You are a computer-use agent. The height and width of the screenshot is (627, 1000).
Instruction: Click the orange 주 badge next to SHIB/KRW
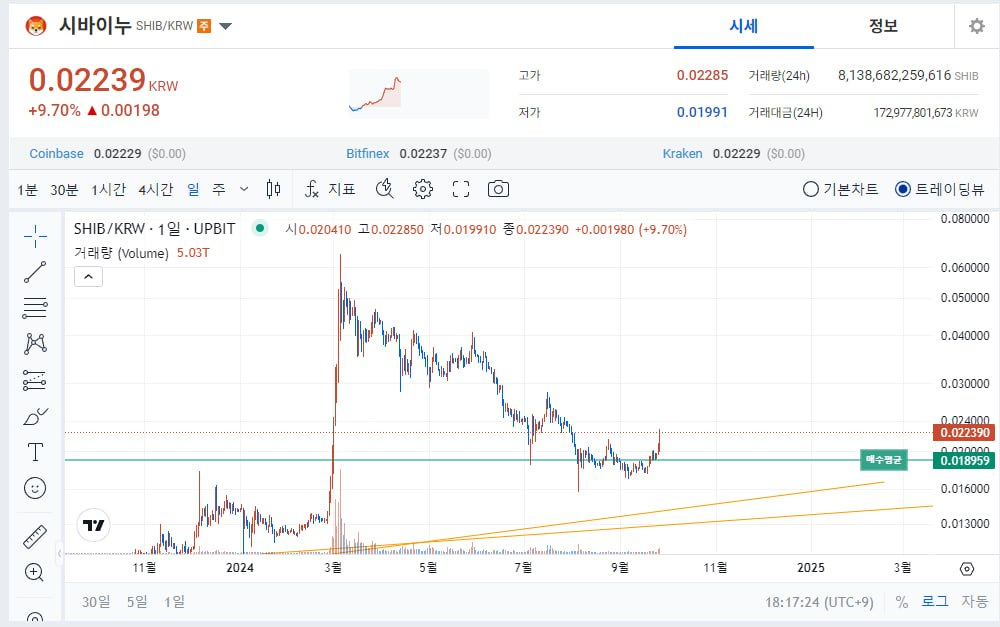tap(203, 26)
